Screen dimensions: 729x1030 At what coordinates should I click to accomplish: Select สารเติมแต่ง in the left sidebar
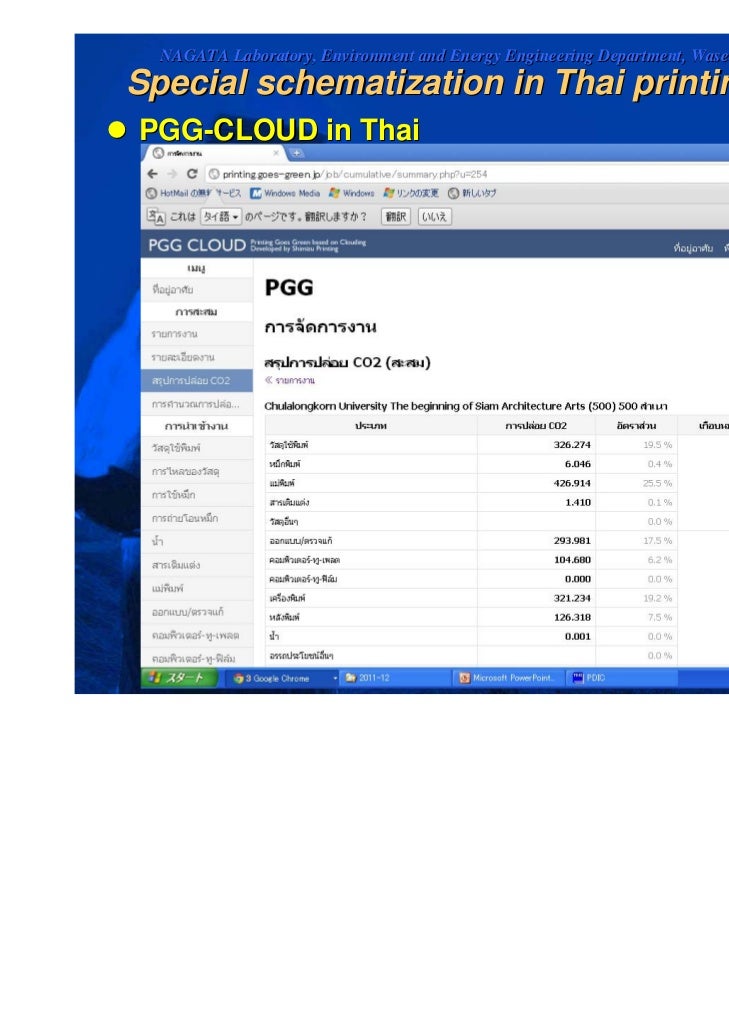point(196,565)
